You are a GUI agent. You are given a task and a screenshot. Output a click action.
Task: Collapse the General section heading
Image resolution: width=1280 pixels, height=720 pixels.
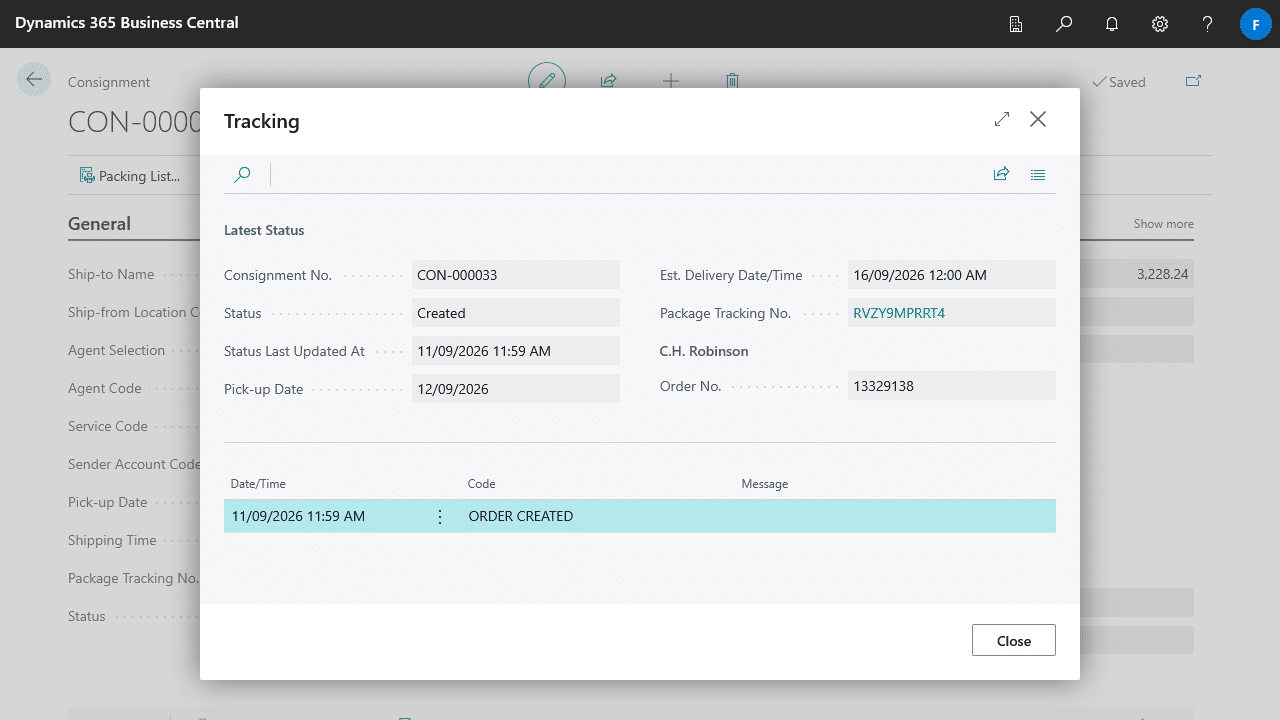99,224
